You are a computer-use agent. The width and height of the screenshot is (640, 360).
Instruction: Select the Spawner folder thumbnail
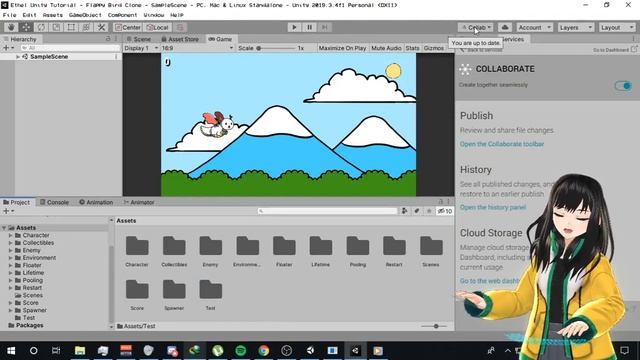tap(174, 295)
